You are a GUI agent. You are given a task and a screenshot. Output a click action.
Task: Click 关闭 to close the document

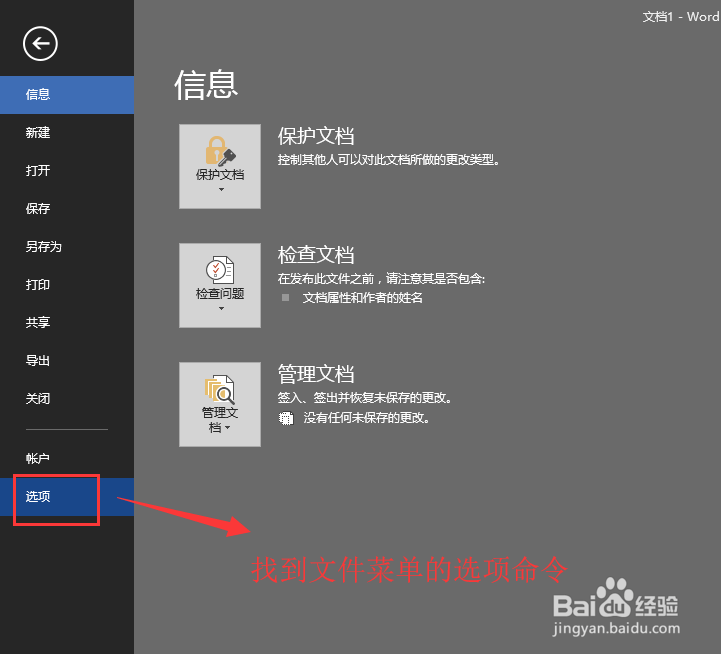click(67, 399)
